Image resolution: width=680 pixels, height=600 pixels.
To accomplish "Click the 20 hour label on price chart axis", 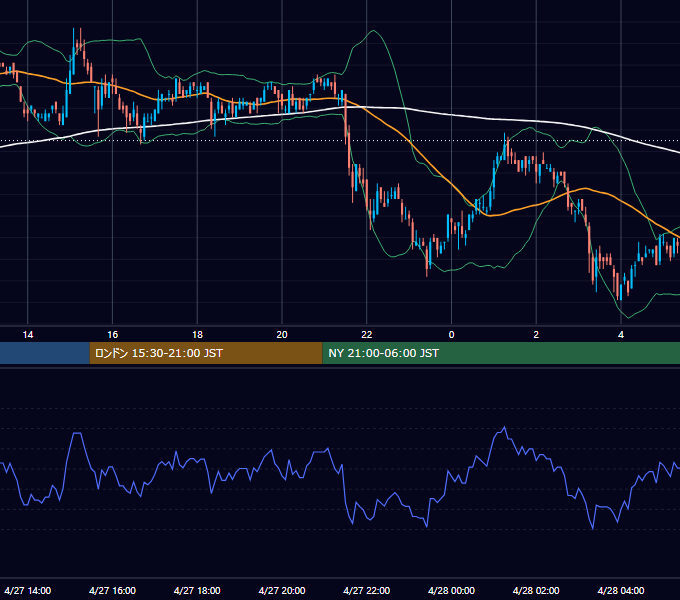I will pyautogui.click(x=282, y=335).
